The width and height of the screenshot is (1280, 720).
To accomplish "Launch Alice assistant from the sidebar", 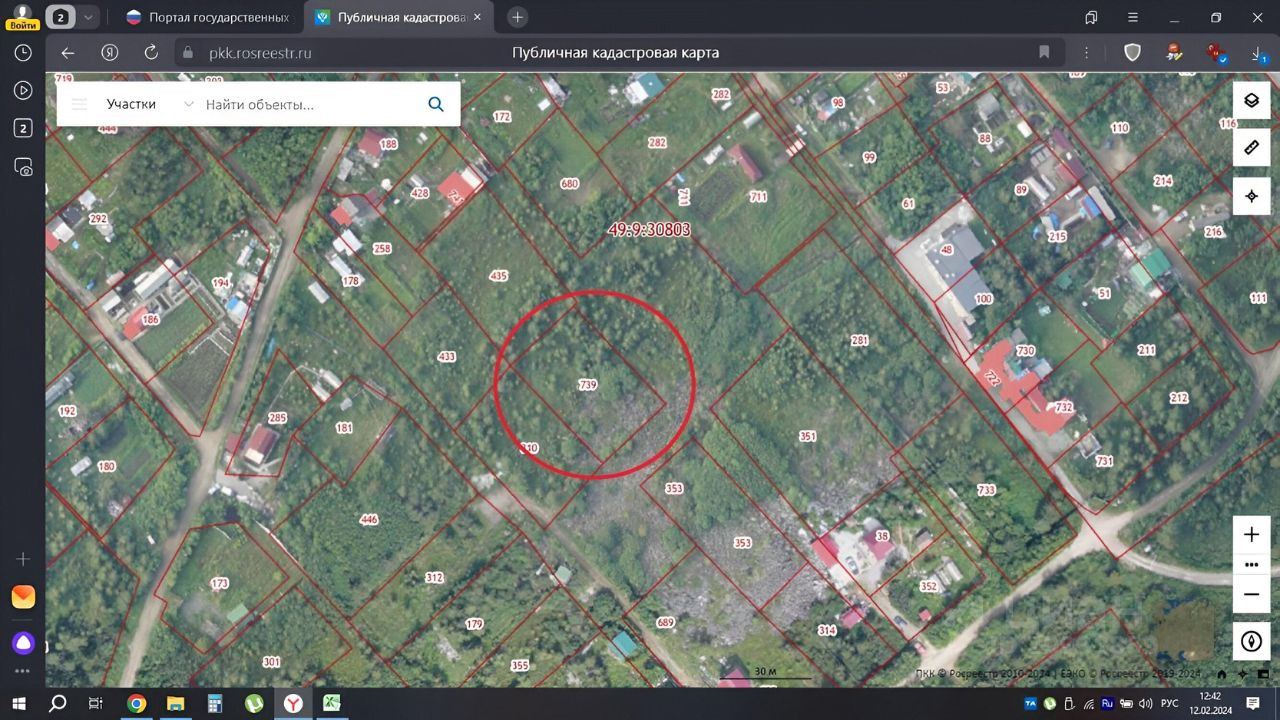I will click(x=23, y=643).
